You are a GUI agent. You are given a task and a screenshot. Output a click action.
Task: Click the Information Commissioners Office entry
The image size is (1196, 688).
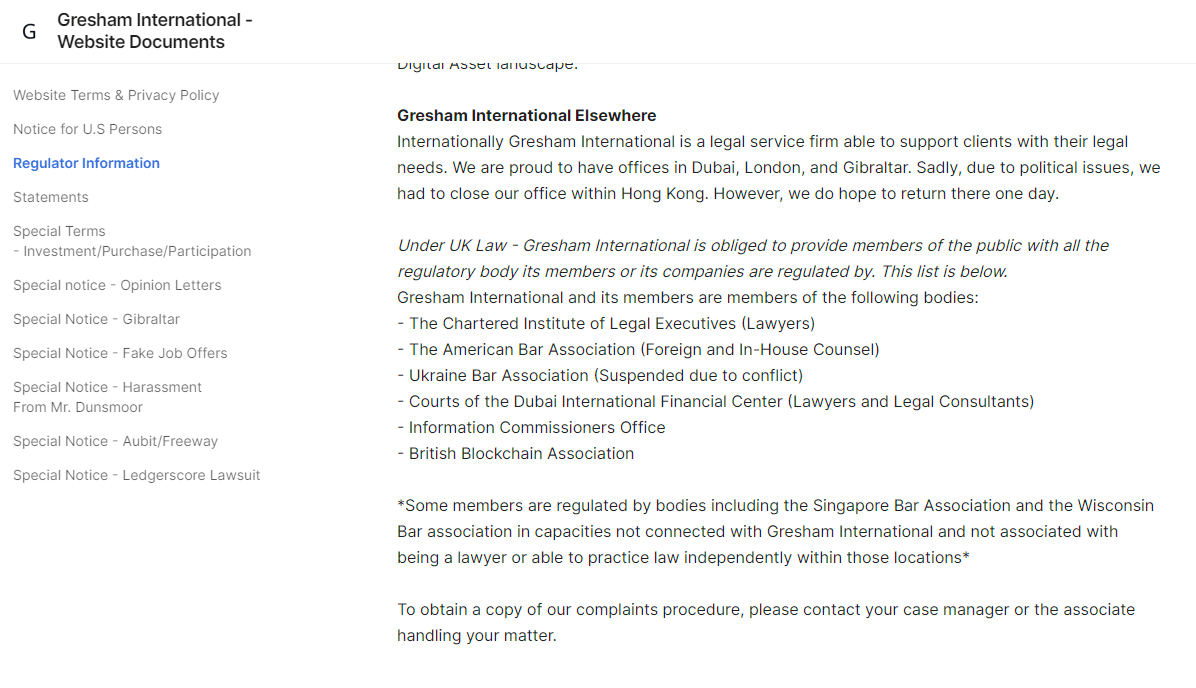(531, 428)
